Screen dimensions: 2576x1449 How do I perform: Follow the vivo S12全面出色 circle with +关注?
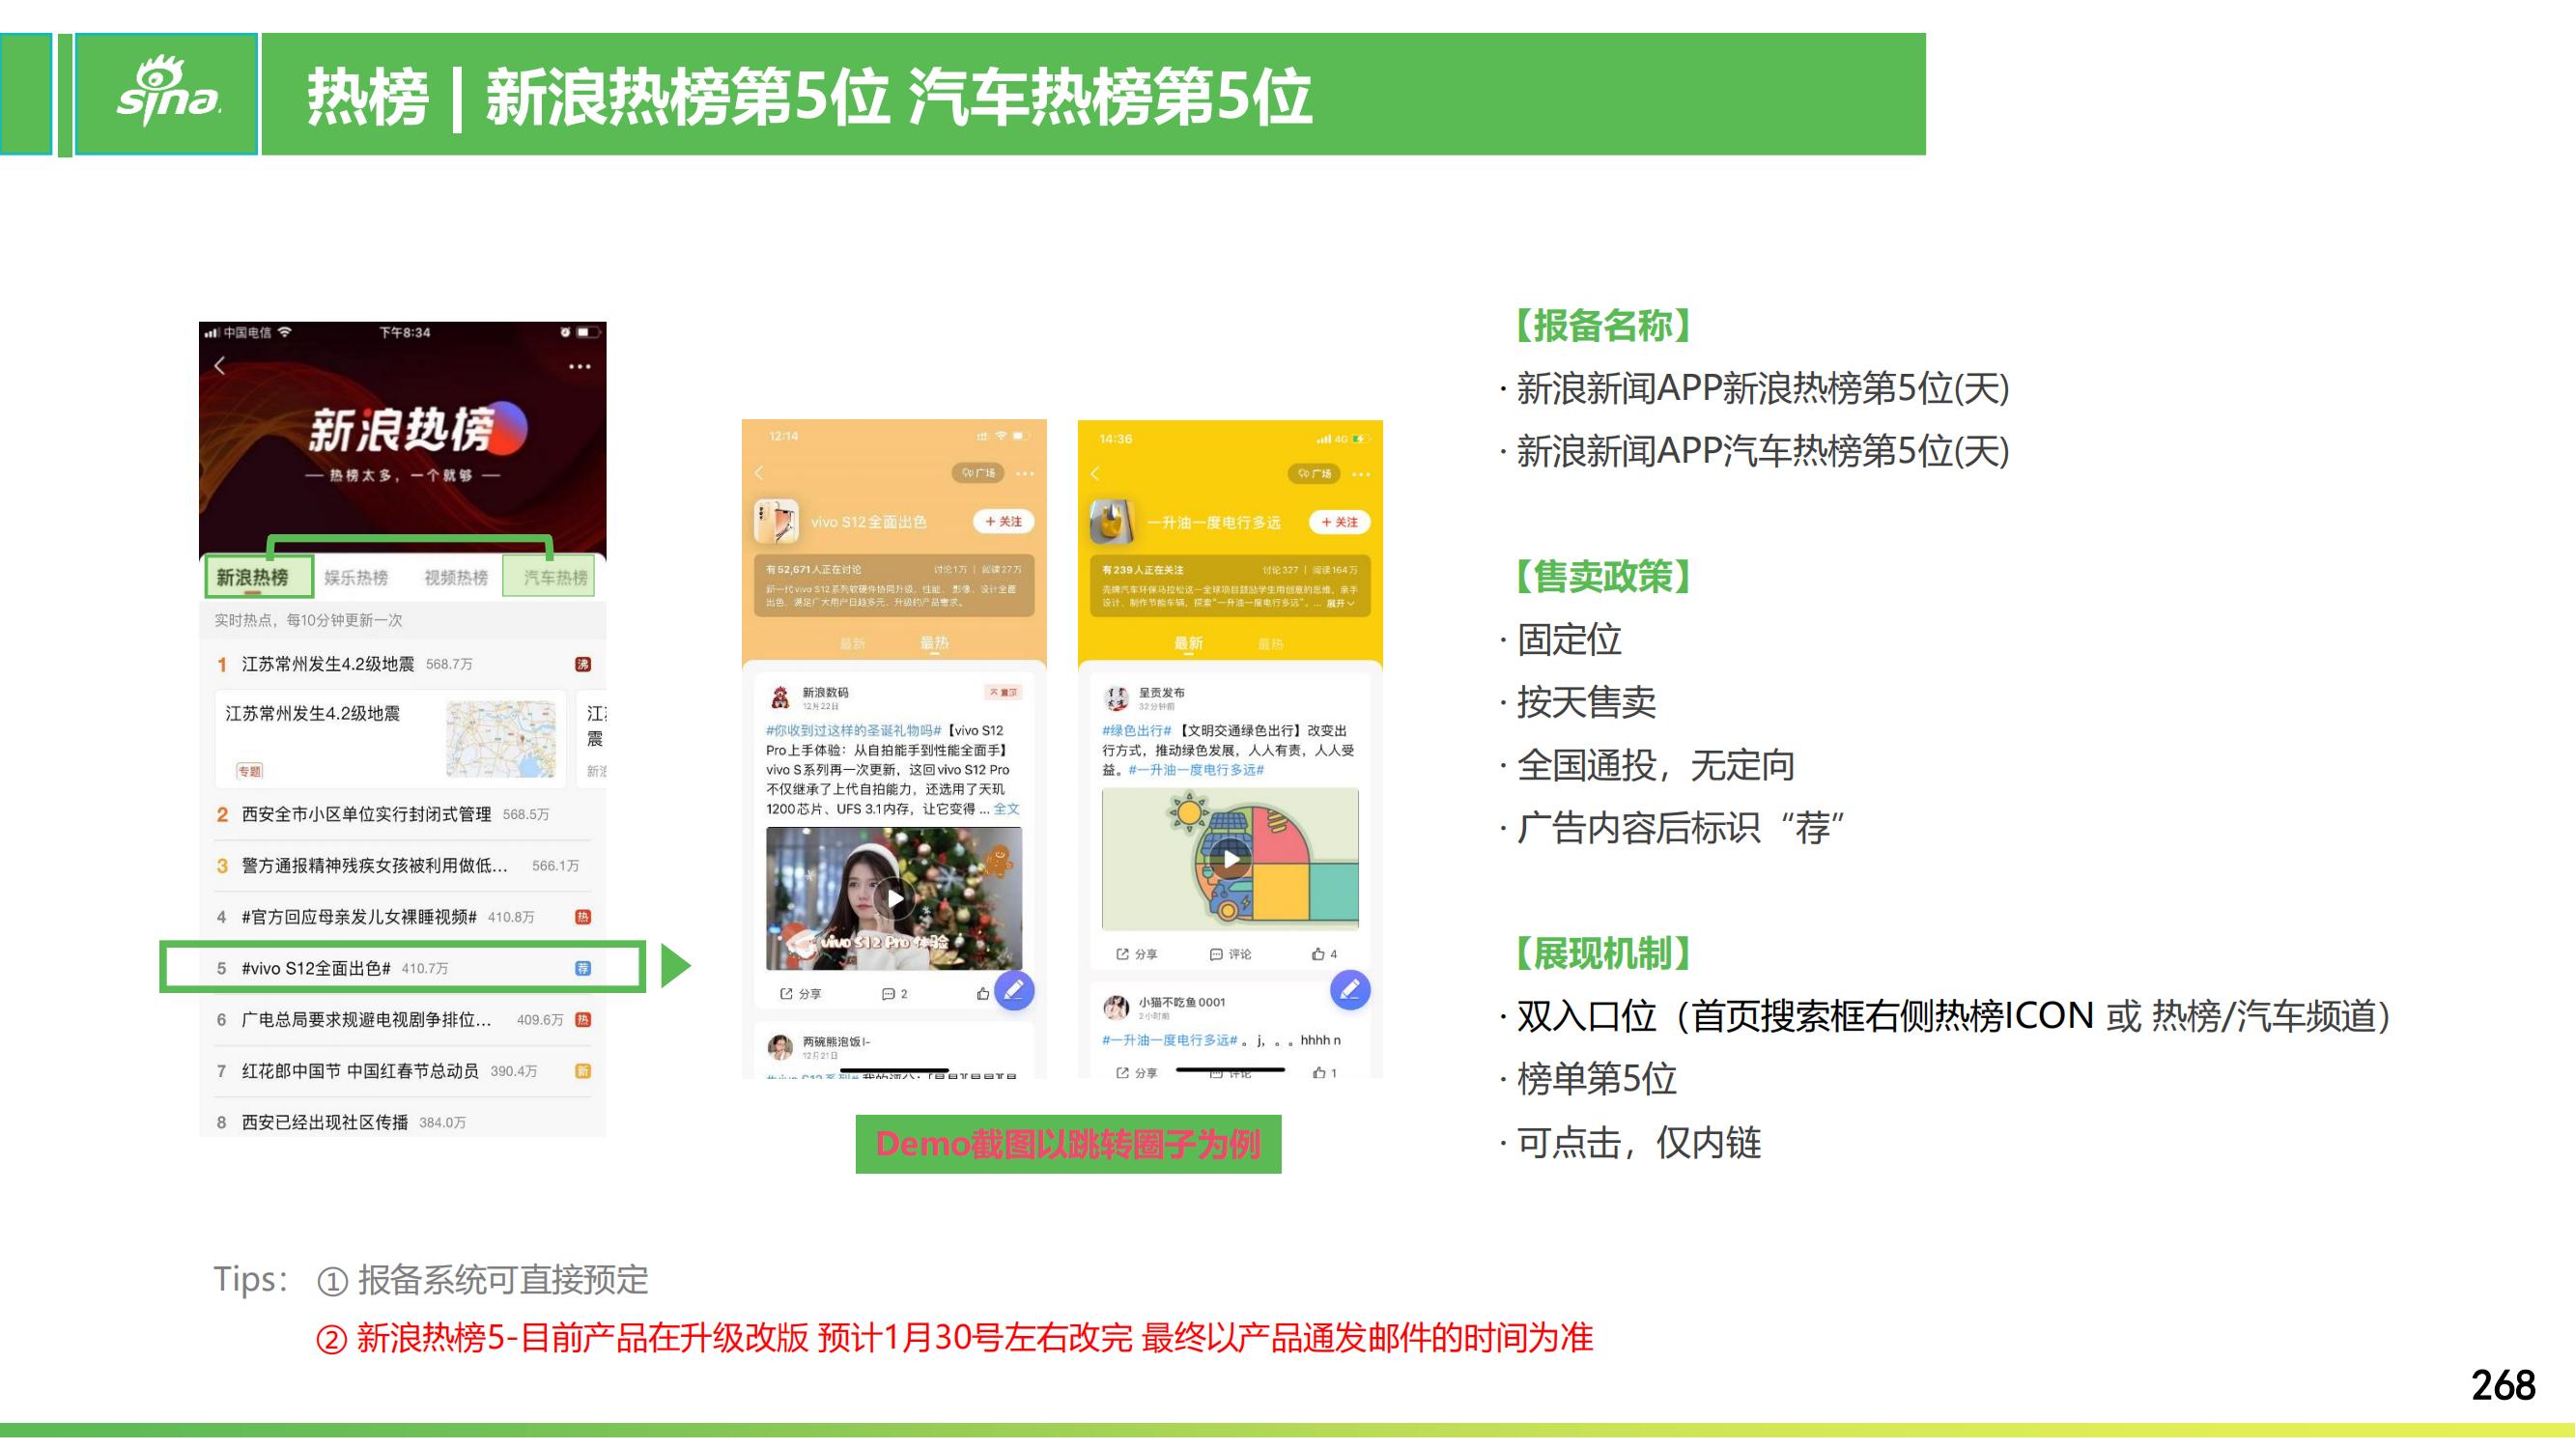pyautogui.click(x=1003, y=521)
